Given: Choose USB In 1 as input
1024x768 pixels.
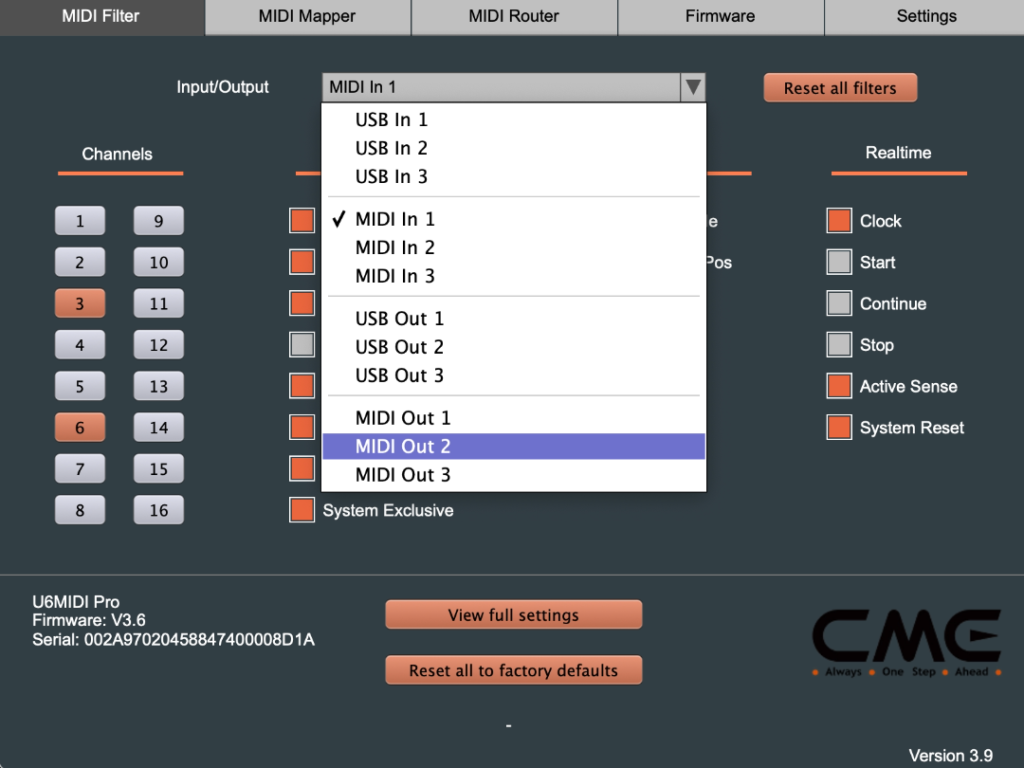Looking at the screenshot, I should click(x=391, y=119).
